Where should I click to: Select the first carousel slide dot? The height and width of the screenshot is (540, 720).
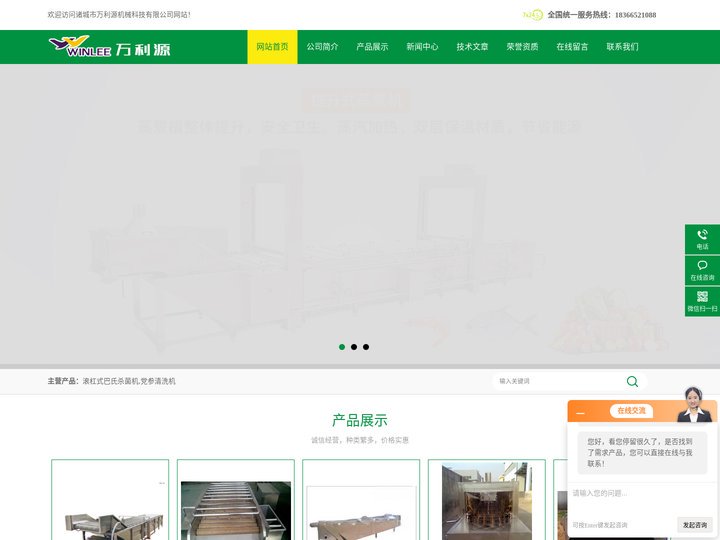(x=342, y=347)
